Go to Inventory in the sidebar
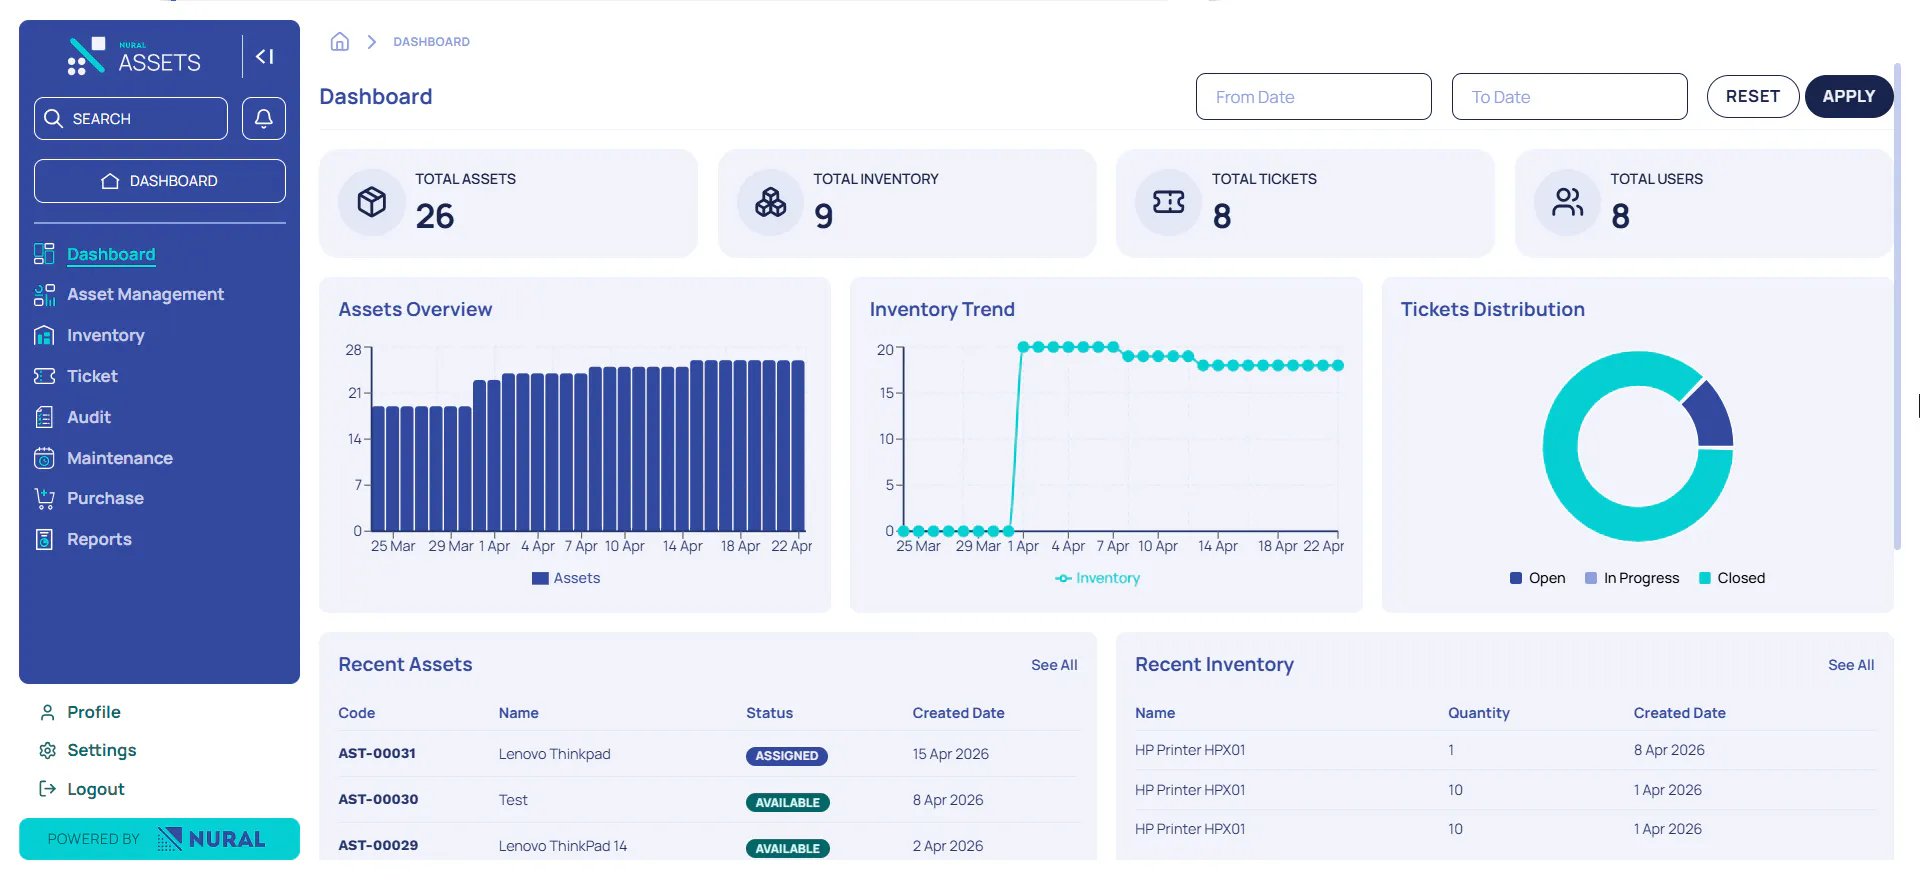Screen dimensions: 1920x878 pos(106,335)
